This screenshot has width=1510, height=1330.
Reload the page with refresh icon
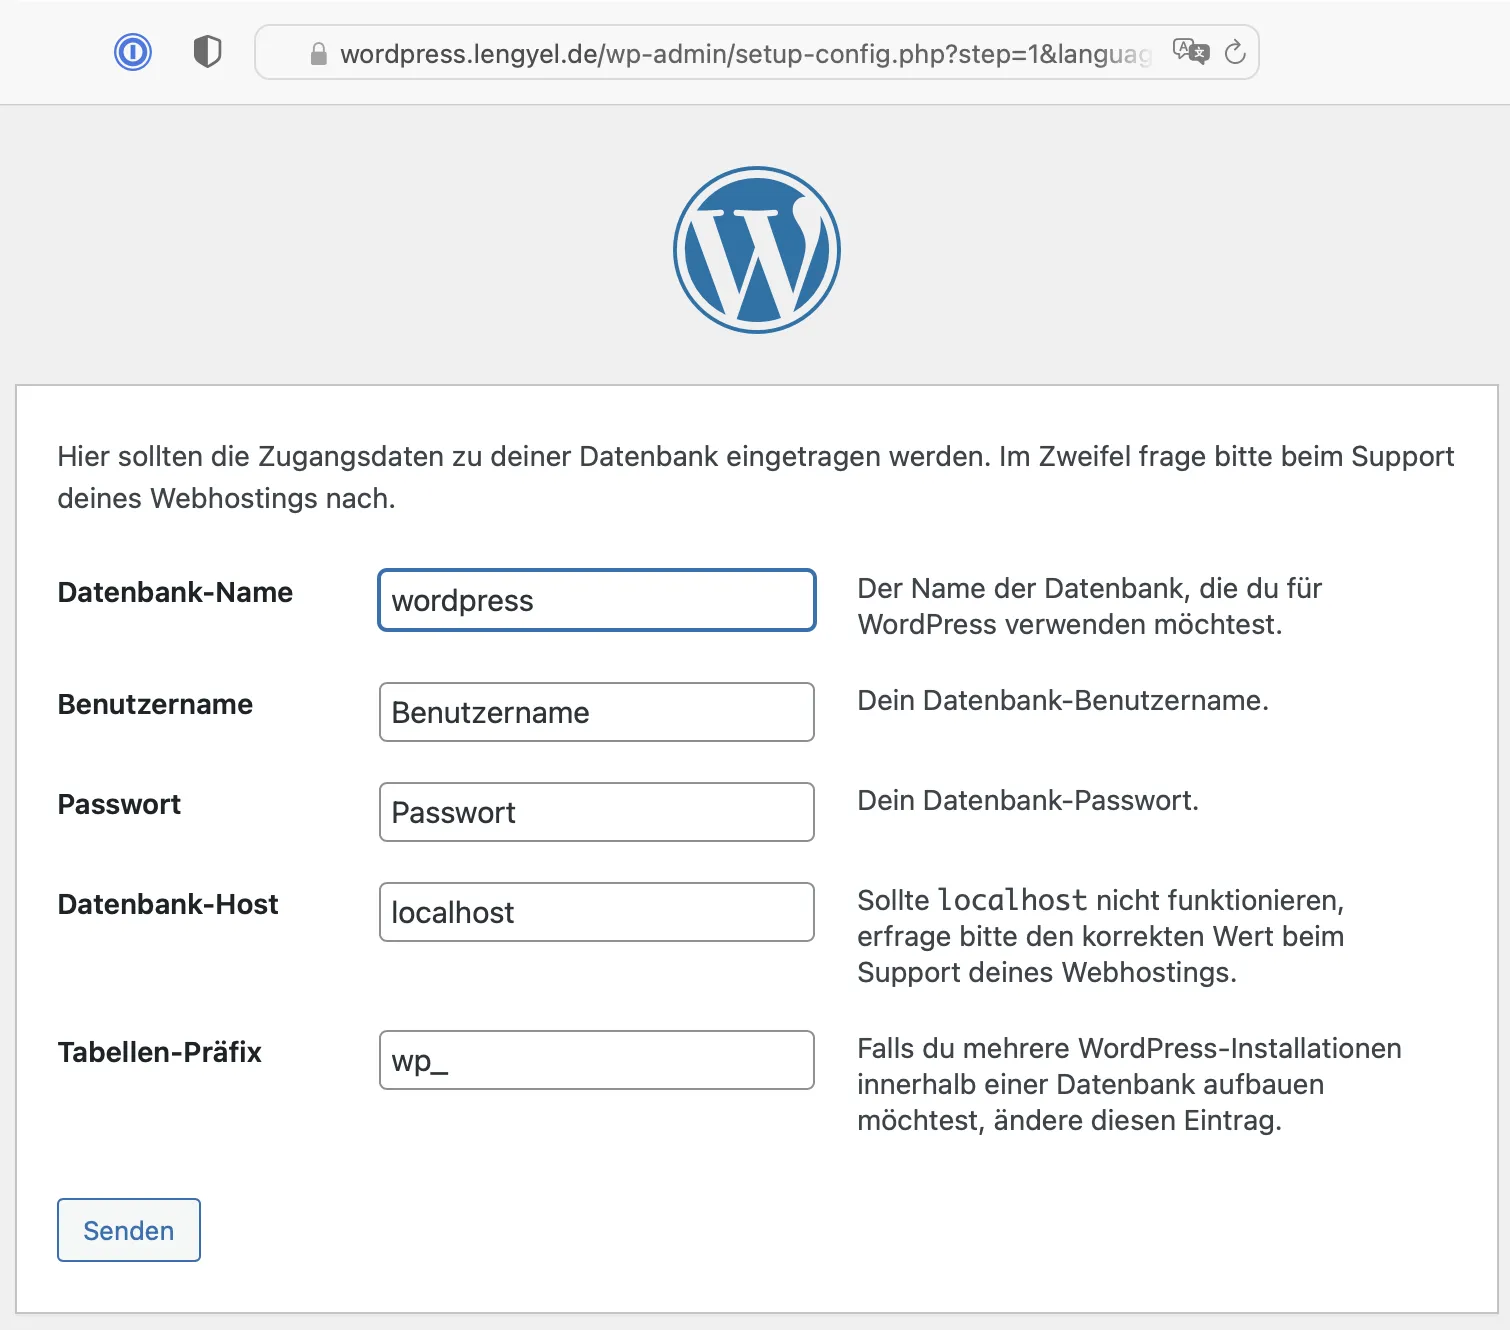[x=1235, y=52]
